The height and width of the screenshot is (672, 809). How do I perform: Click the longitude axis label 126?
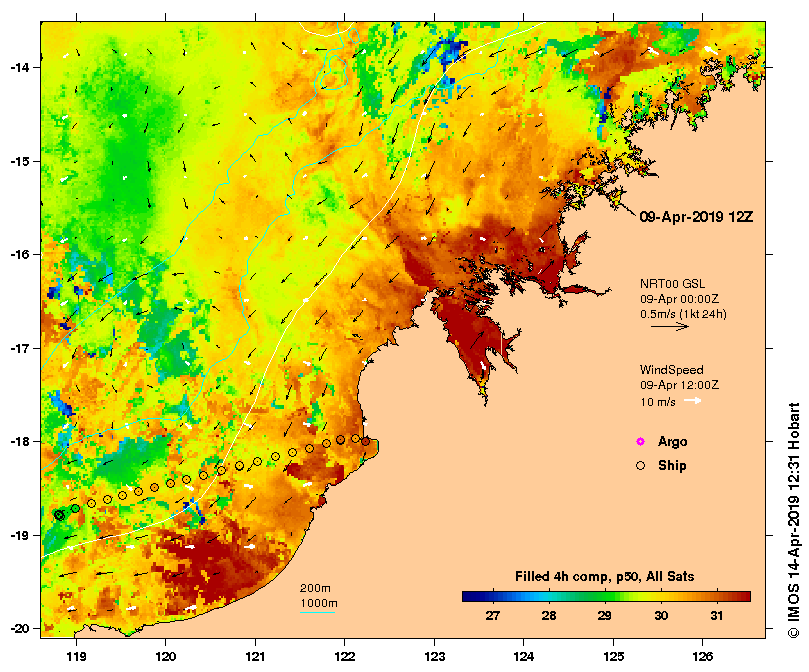(703, 657)
